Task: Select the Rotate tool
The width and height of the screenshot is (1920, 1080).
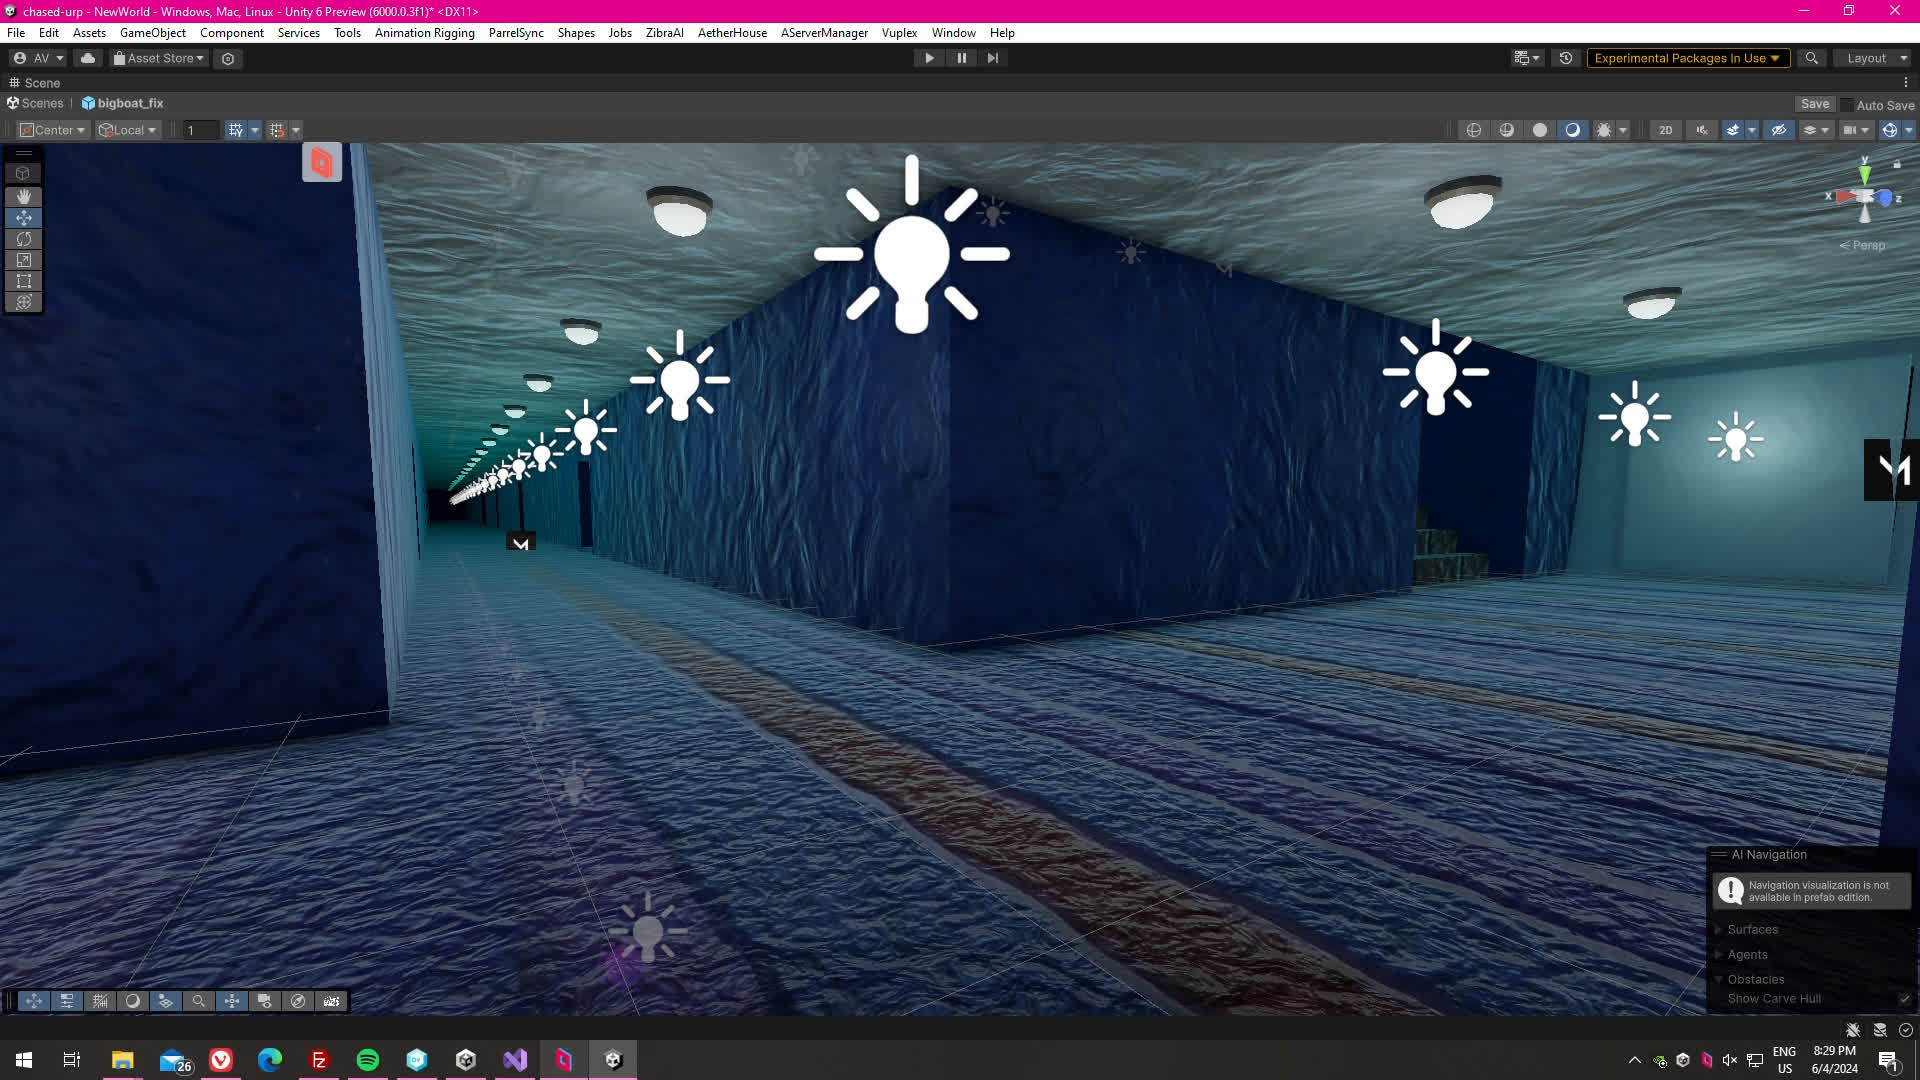Action: click(x=23, y=239)
